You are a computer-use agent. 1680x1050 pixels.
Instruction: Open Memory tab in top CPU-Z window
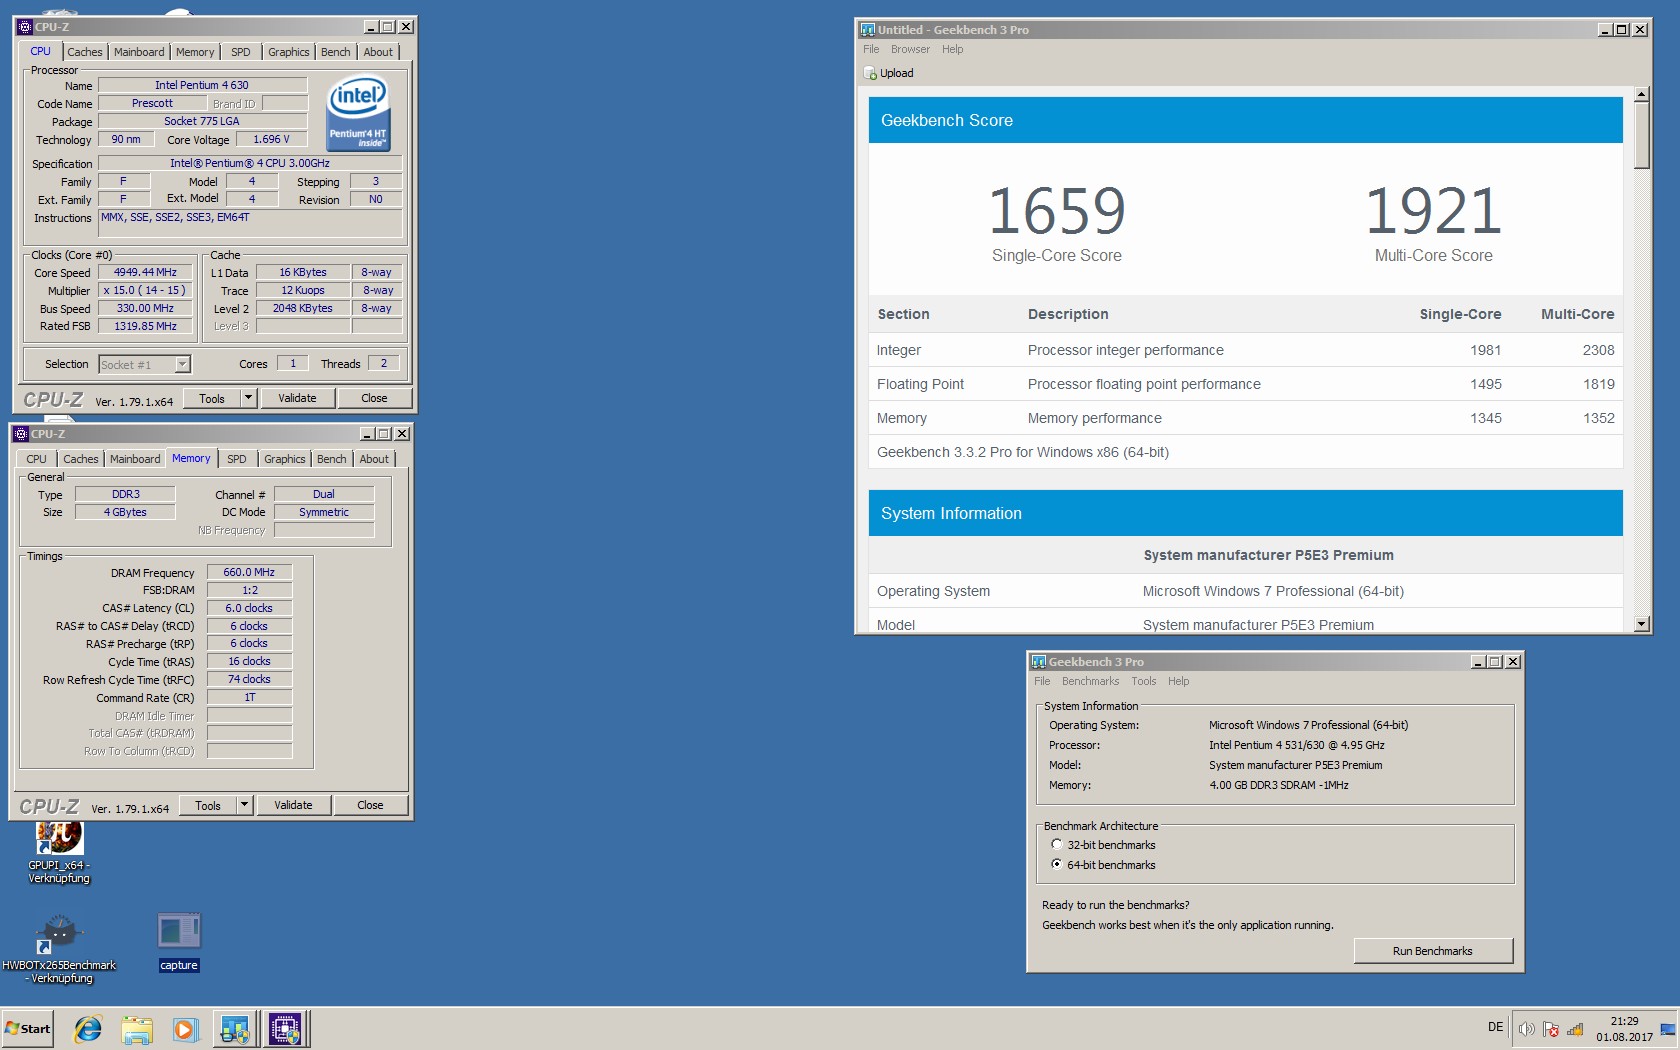[x=195, y=52]
